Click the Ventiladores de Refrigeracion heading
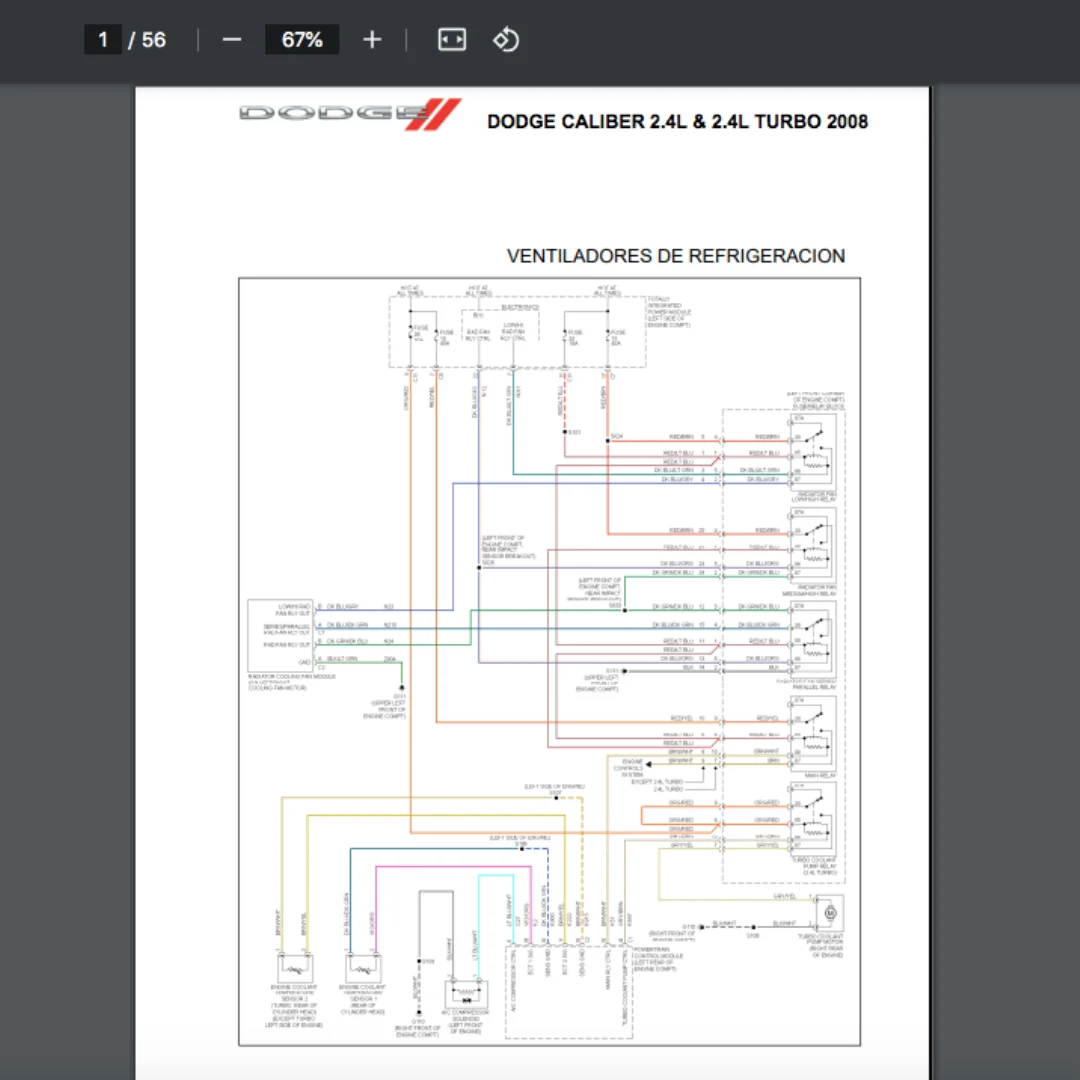1080x1080 pixels. (x=675, y=256)
